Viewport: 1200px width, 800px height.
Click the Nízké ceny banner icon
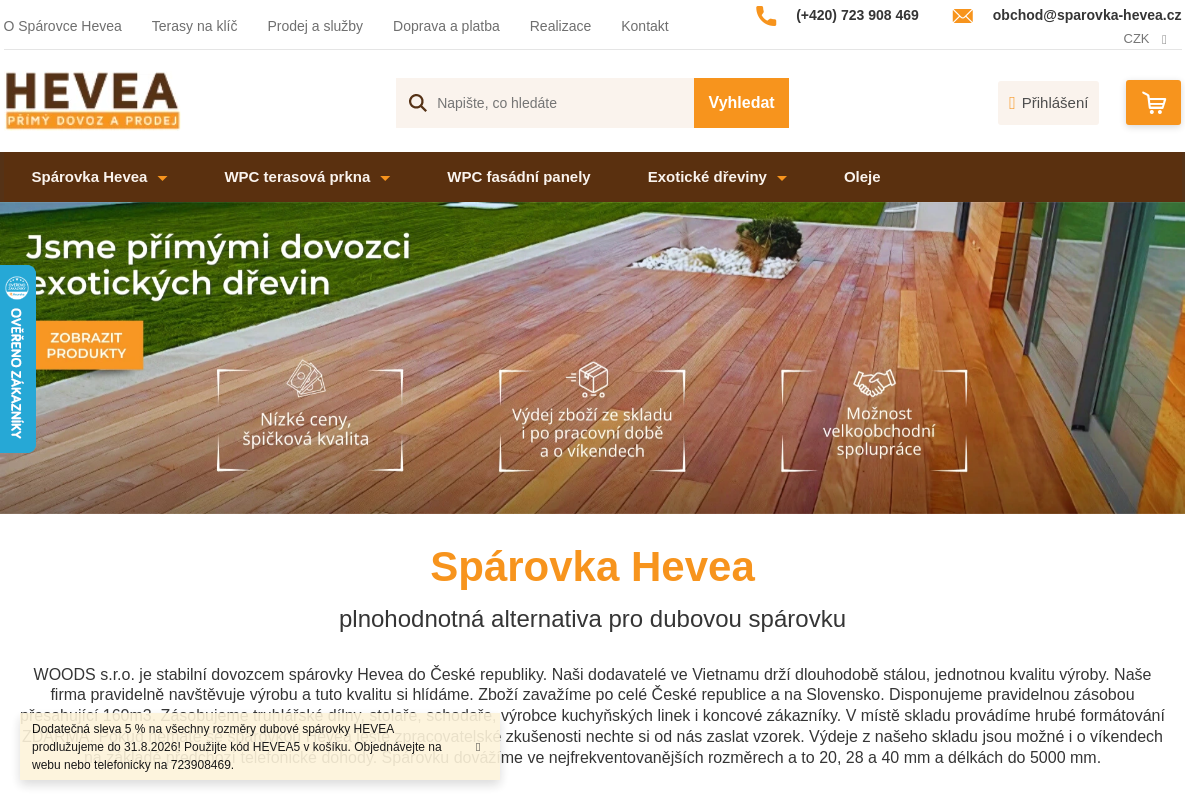[x=306, y=379]
